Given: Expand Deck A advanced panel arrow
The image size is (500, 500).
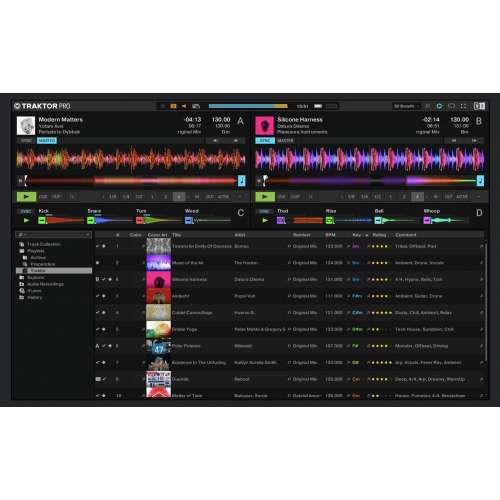Looking at the screenshot, I should 240,197.
